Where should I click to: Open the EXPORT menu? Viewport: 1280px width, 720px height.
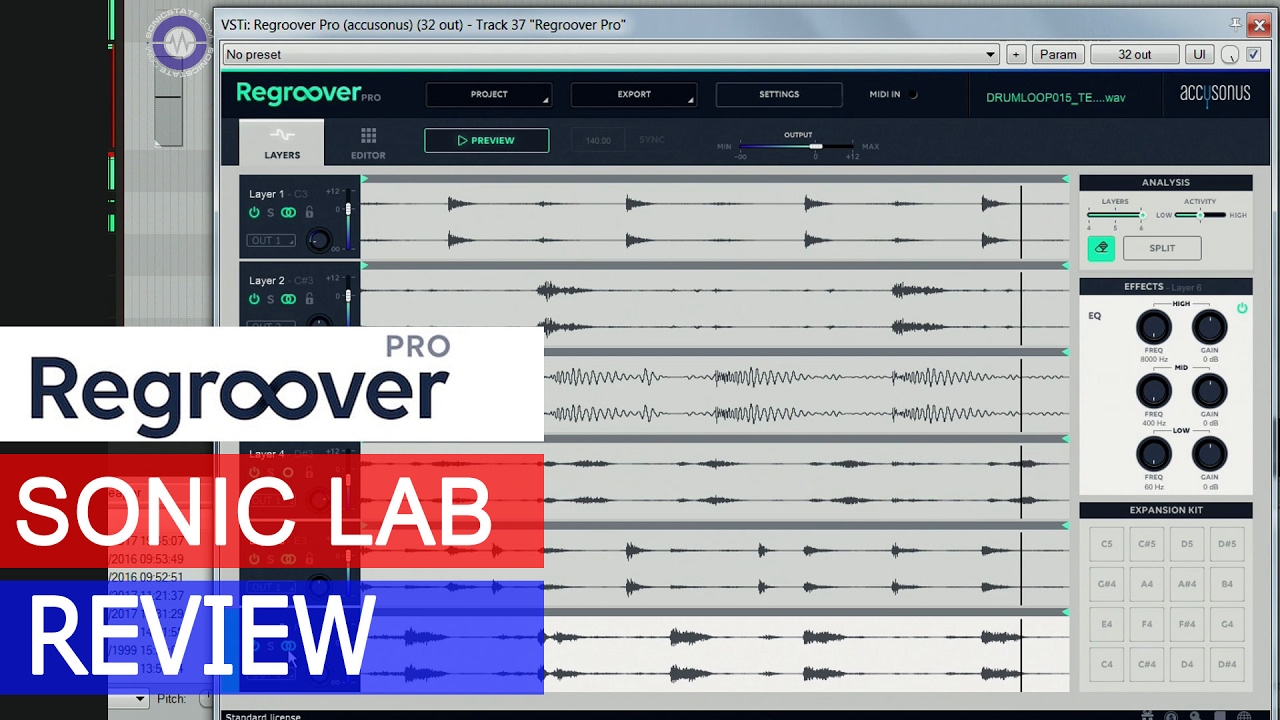coord(634,94)
